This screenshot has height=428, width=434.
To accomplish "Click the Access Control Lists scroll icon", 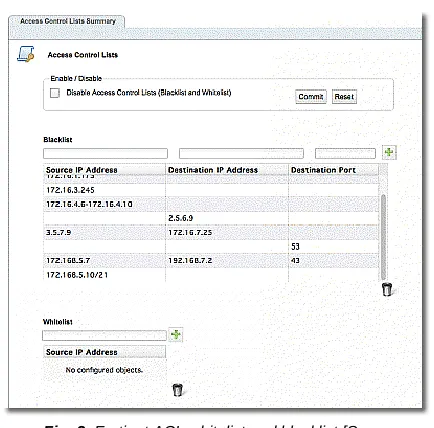I will 26,54.
